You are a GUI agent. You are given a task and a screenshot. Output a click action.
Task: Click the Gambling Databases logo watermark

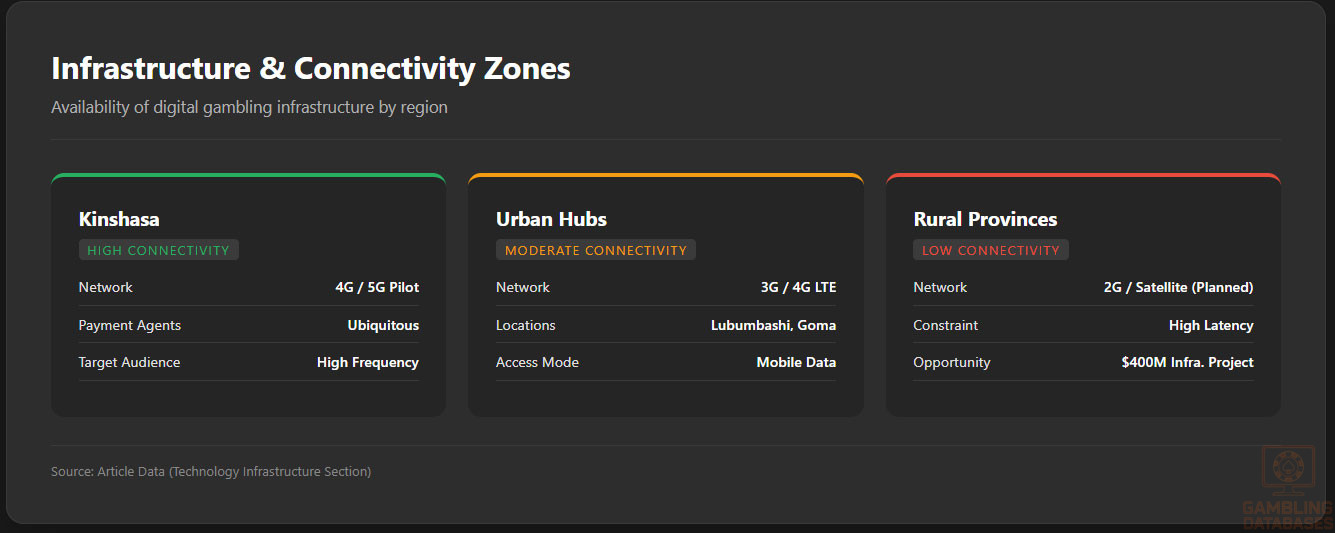point(1287,488)
